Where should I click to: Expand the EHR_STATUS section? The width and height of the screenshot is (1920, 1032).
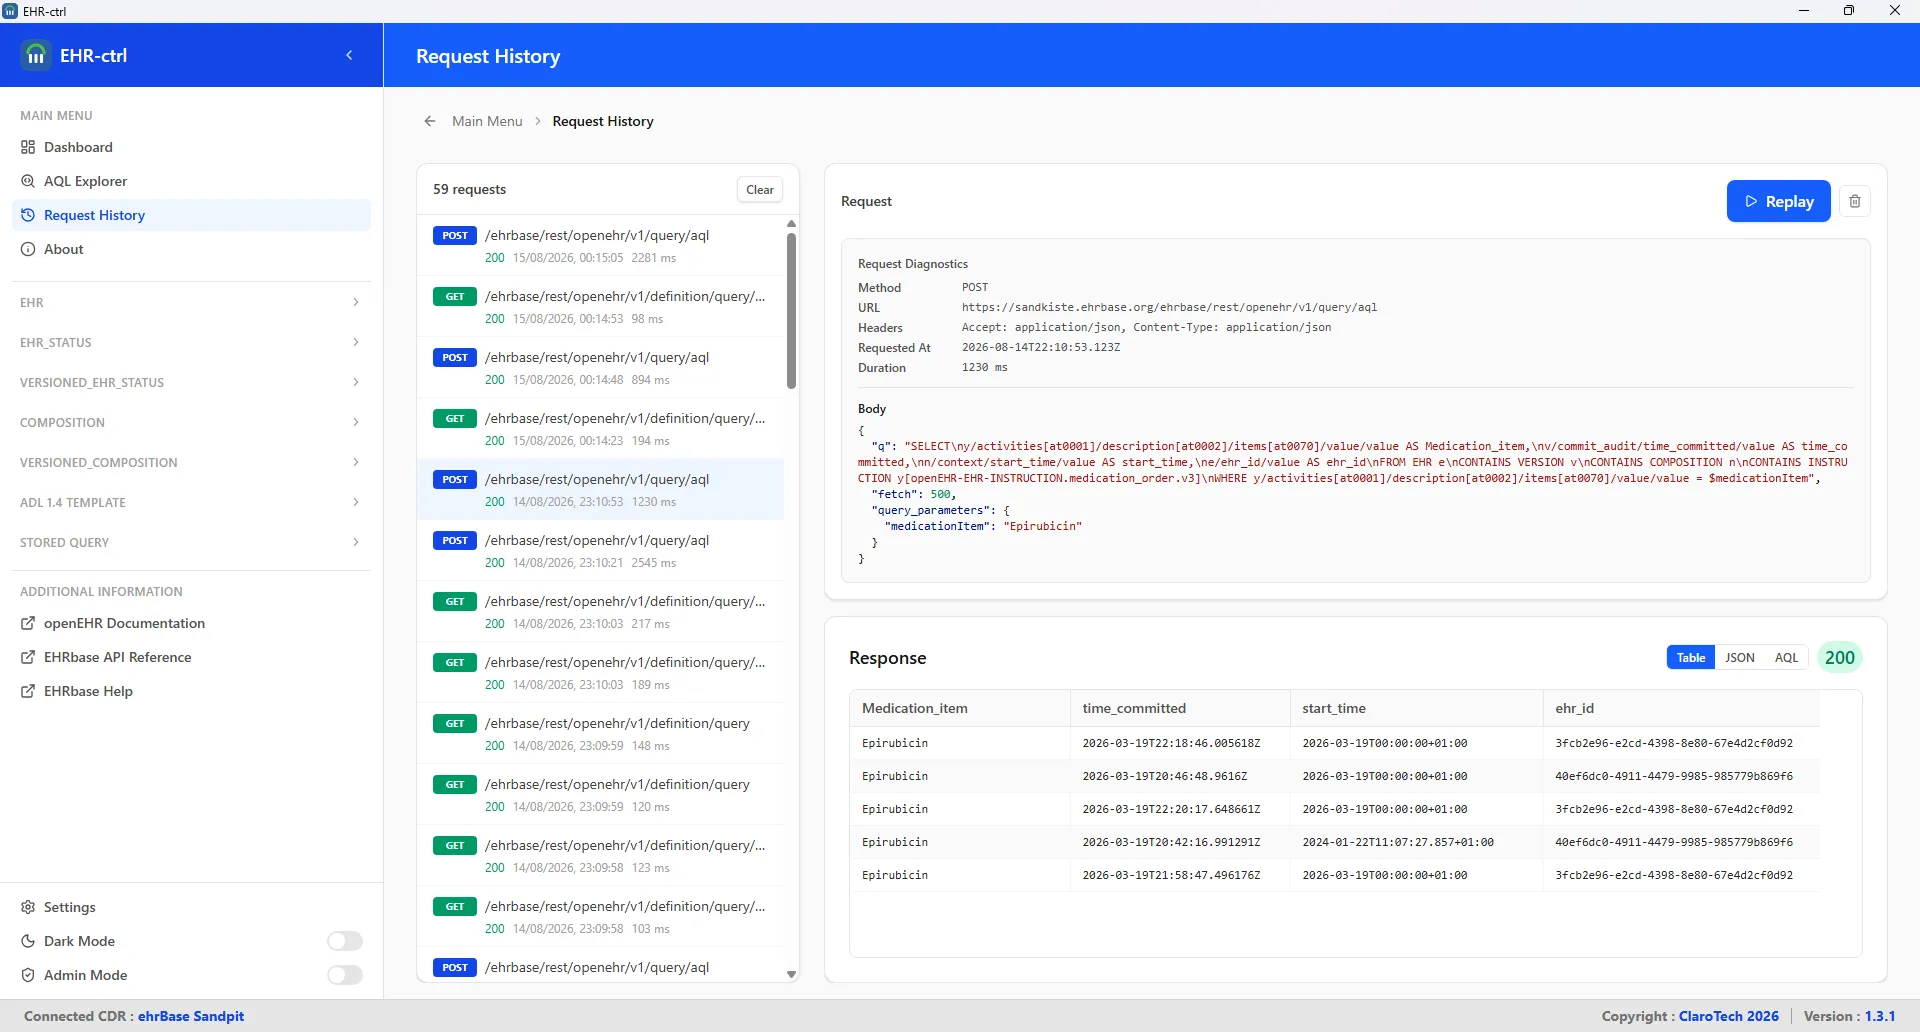pos(190,342)
